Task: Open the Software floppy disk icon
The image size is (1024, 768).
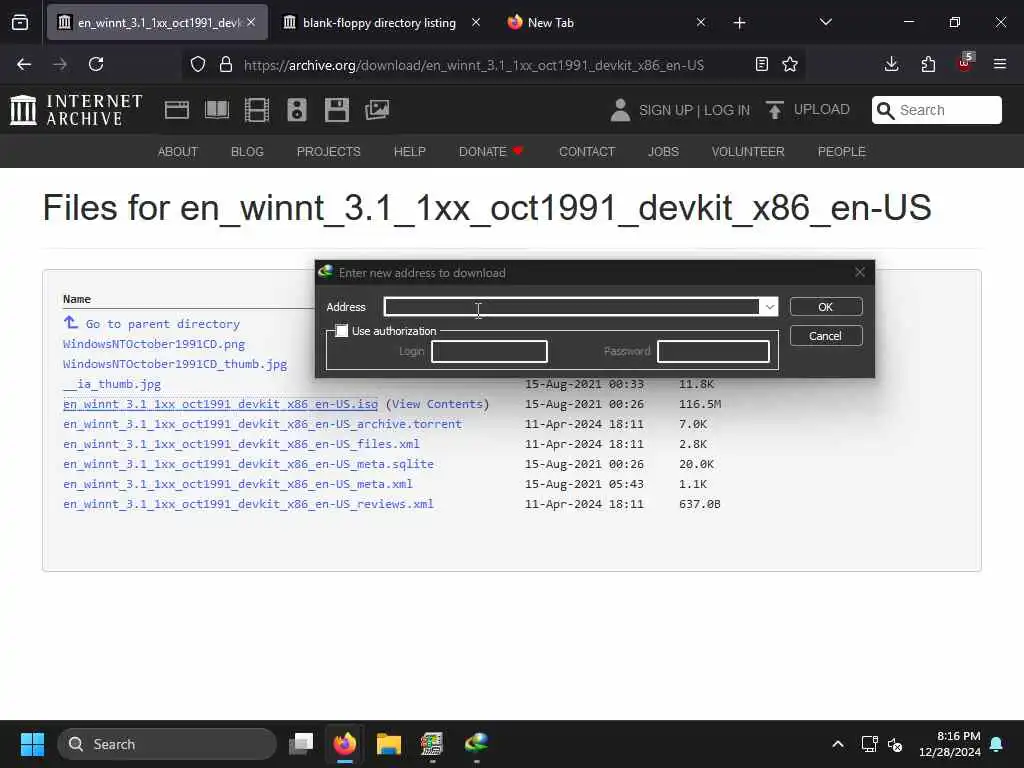Action: pos(337,110)
